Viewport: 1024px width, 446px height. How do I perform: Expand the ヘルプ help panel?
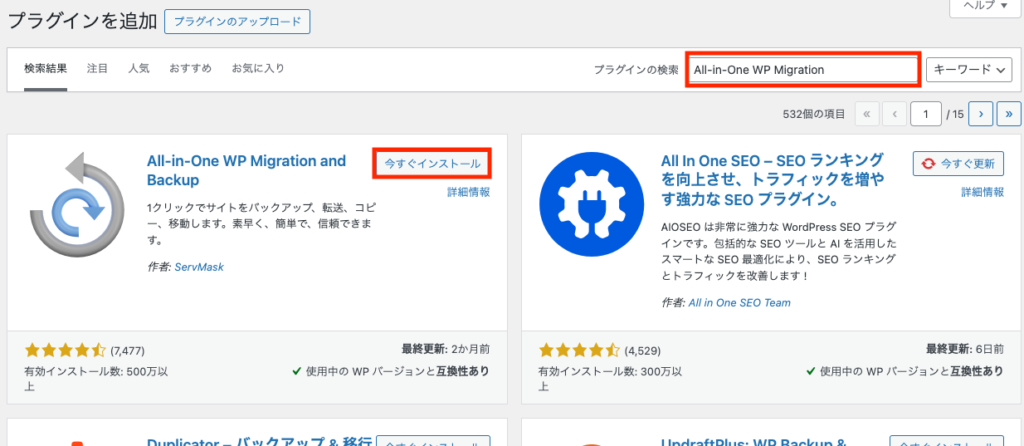pyautogui.click(x=984, y=6)
